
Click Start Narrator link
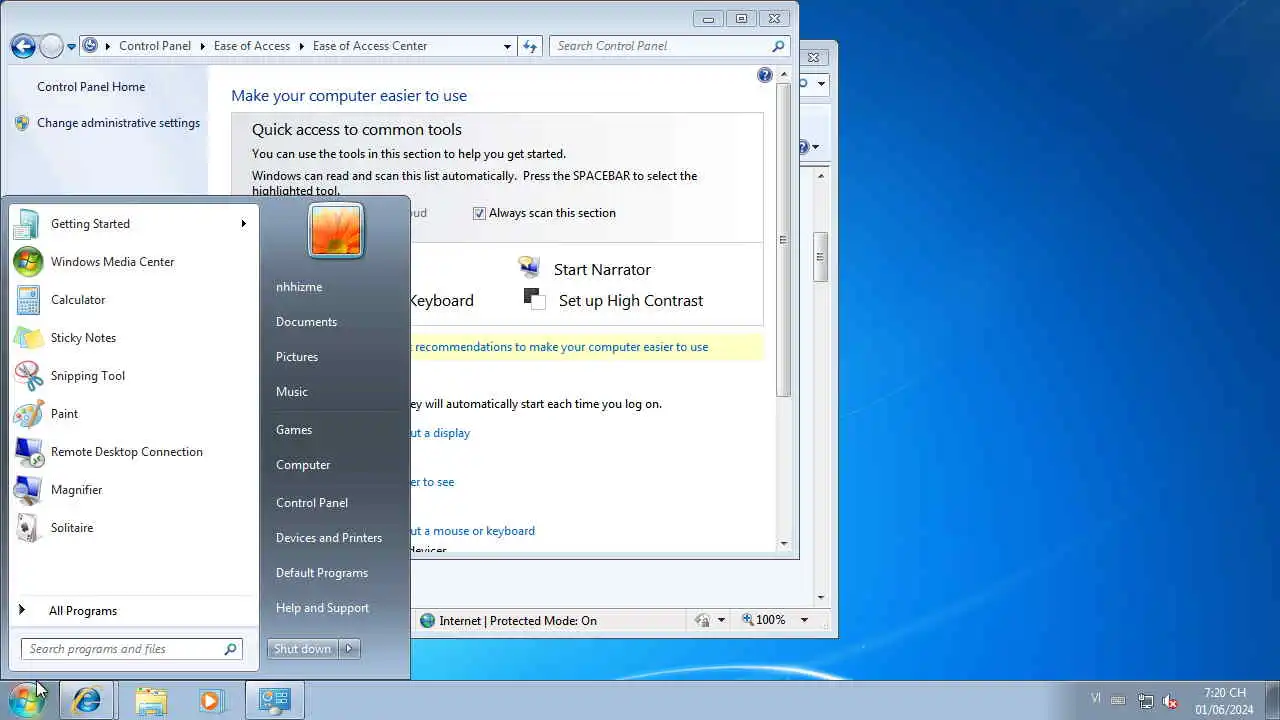602,270
